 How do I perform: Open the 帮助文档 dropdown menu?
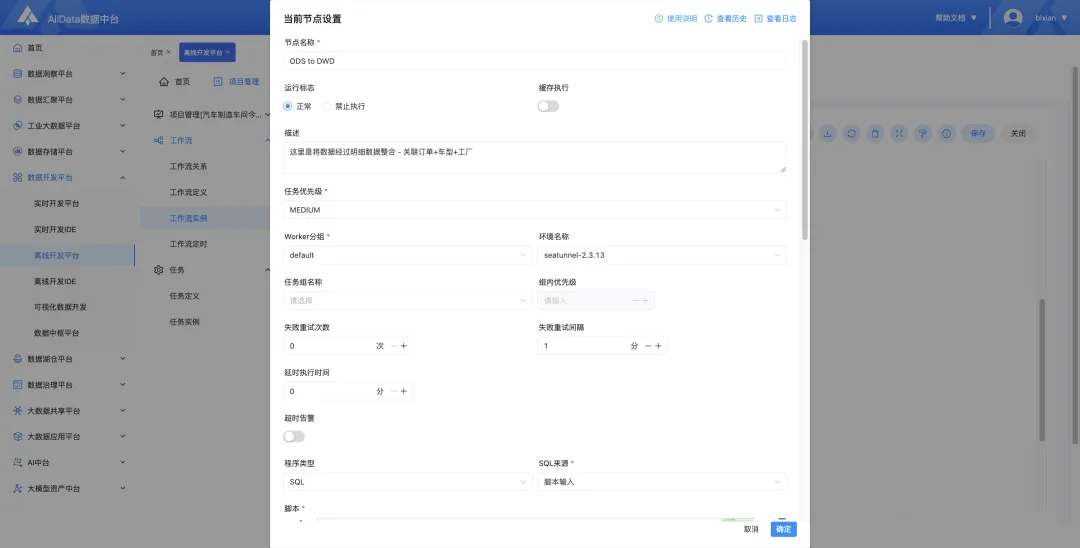956,18
